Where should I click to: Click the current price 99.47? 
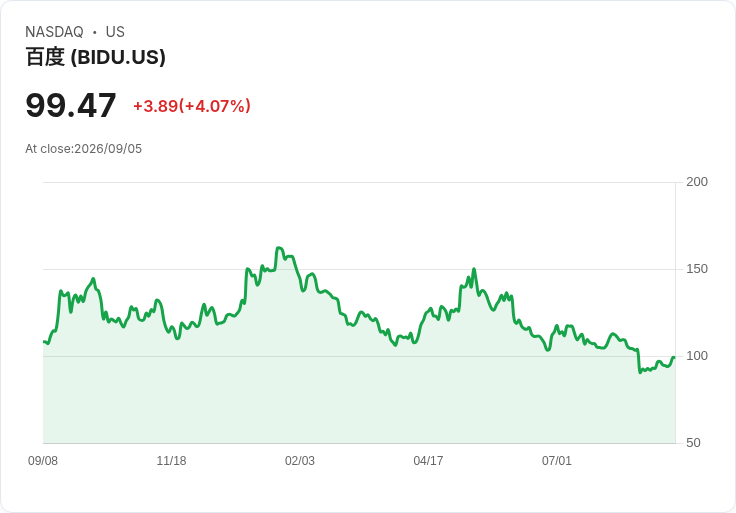[x=71, y=105]
